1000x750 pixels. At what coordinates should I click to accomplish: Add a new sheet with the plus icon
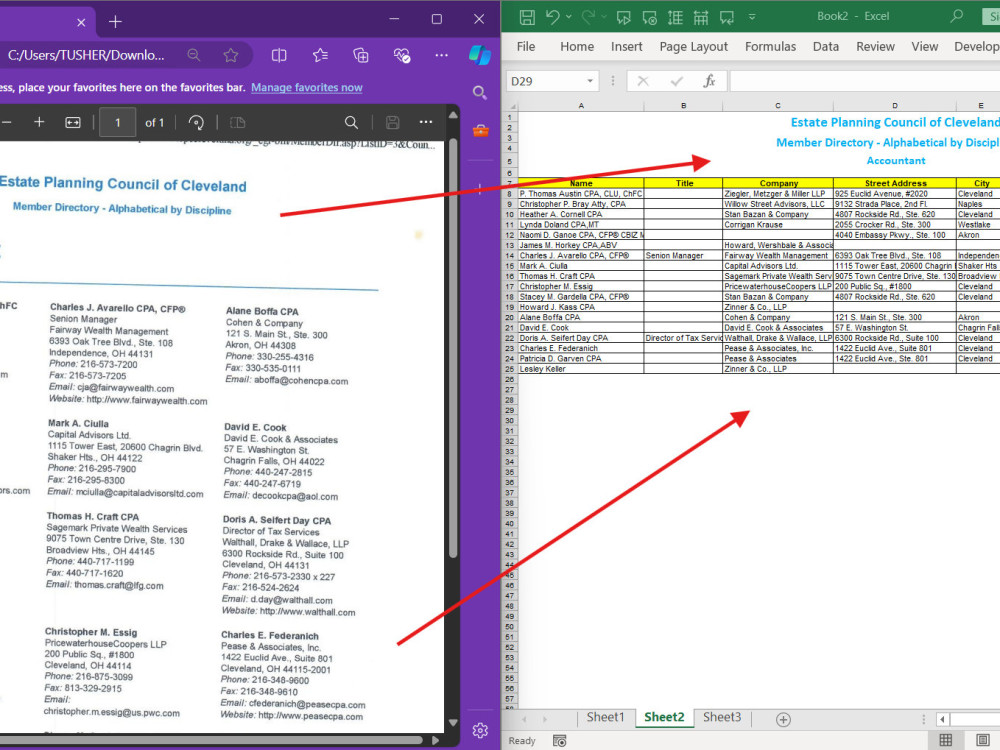pyautogui.click(x=783, y=719)
